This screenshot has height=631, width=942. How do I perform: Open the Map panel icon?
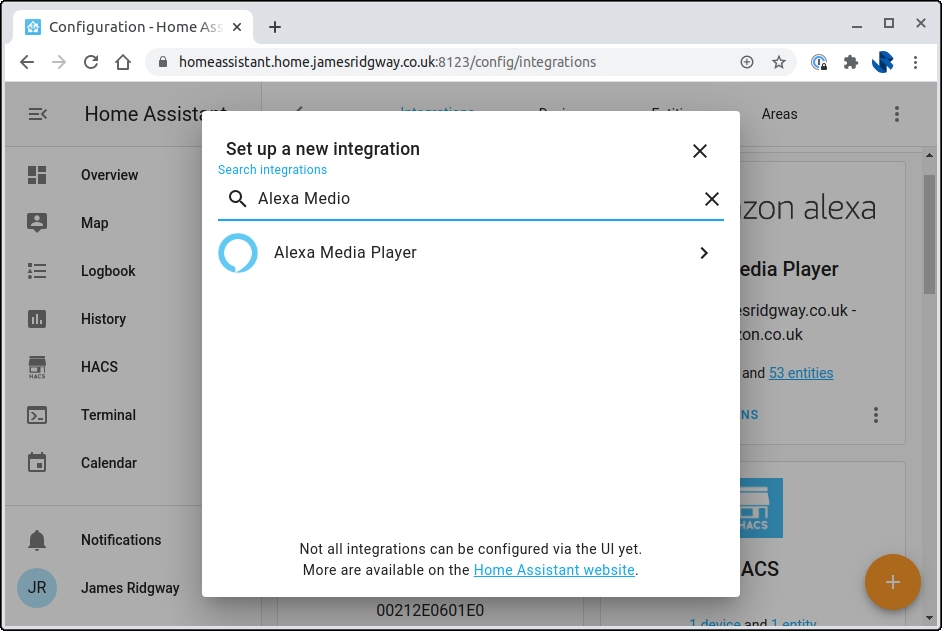(37, 222)
